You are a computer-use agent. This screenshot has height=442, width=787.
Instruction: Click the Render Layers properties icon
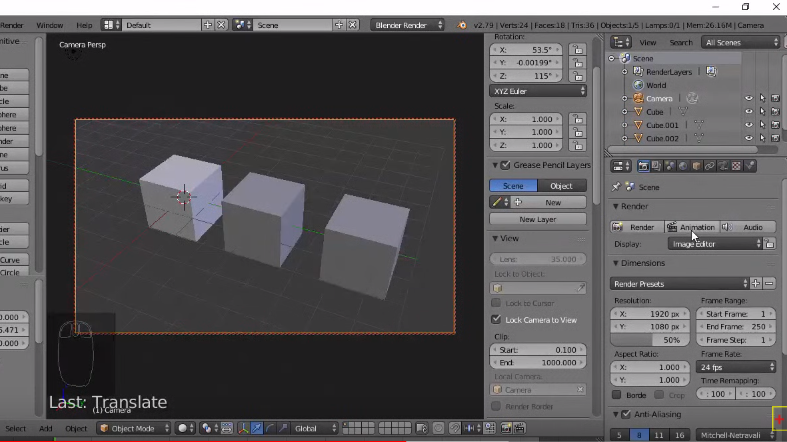click(657, 166)
